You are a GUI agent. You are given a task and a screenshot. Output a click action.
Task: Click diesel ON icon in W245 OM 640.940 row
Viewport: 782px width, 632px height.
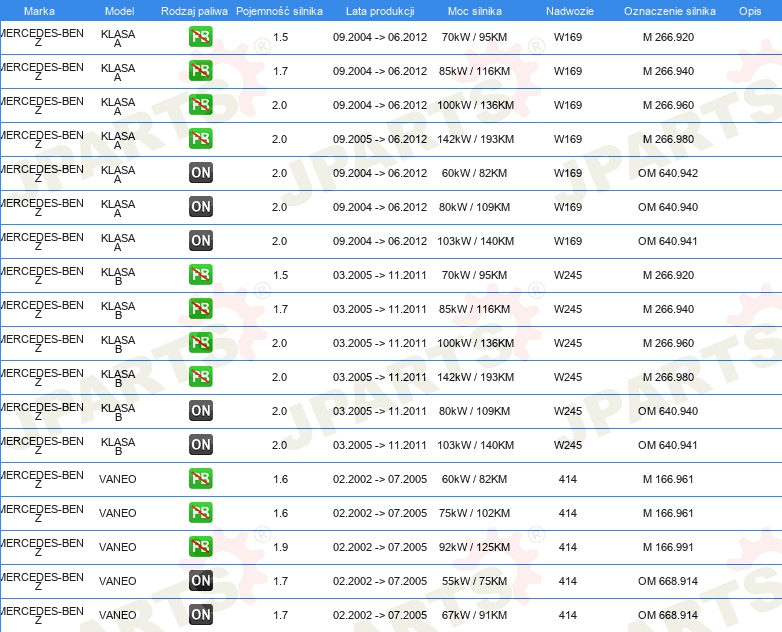(x=200, y=411)
